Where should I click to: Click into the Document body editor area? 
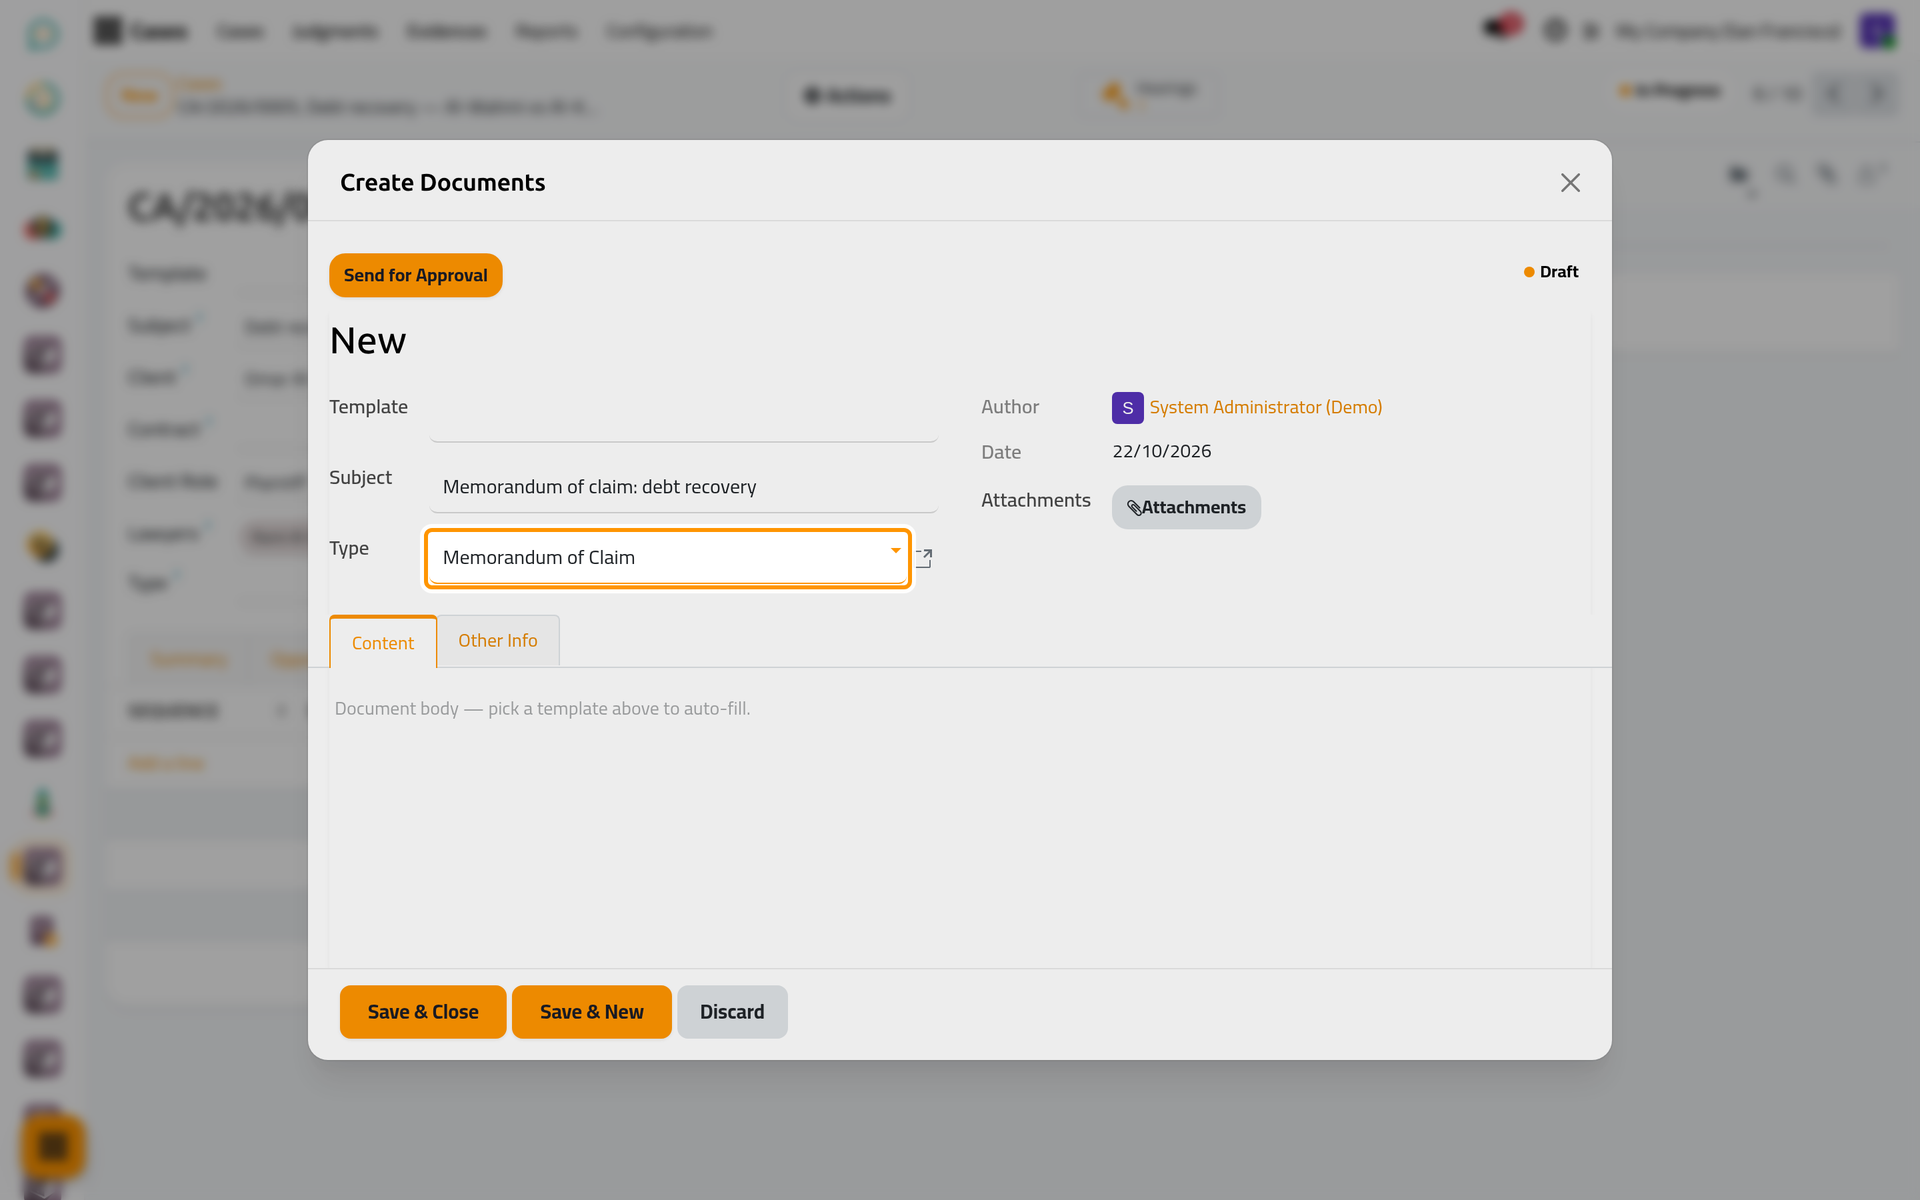click(960, 818)
